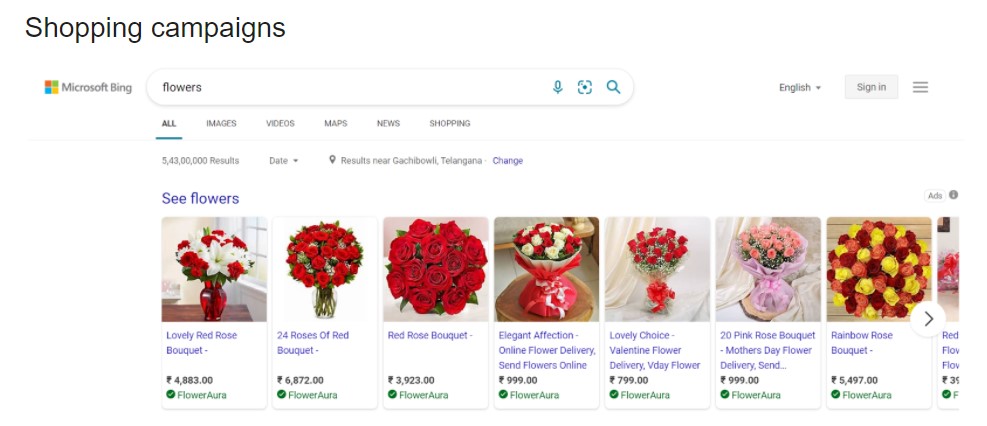The image size is (987, 426).
Task: Open the English language dropdown
Action: (800, 87)
